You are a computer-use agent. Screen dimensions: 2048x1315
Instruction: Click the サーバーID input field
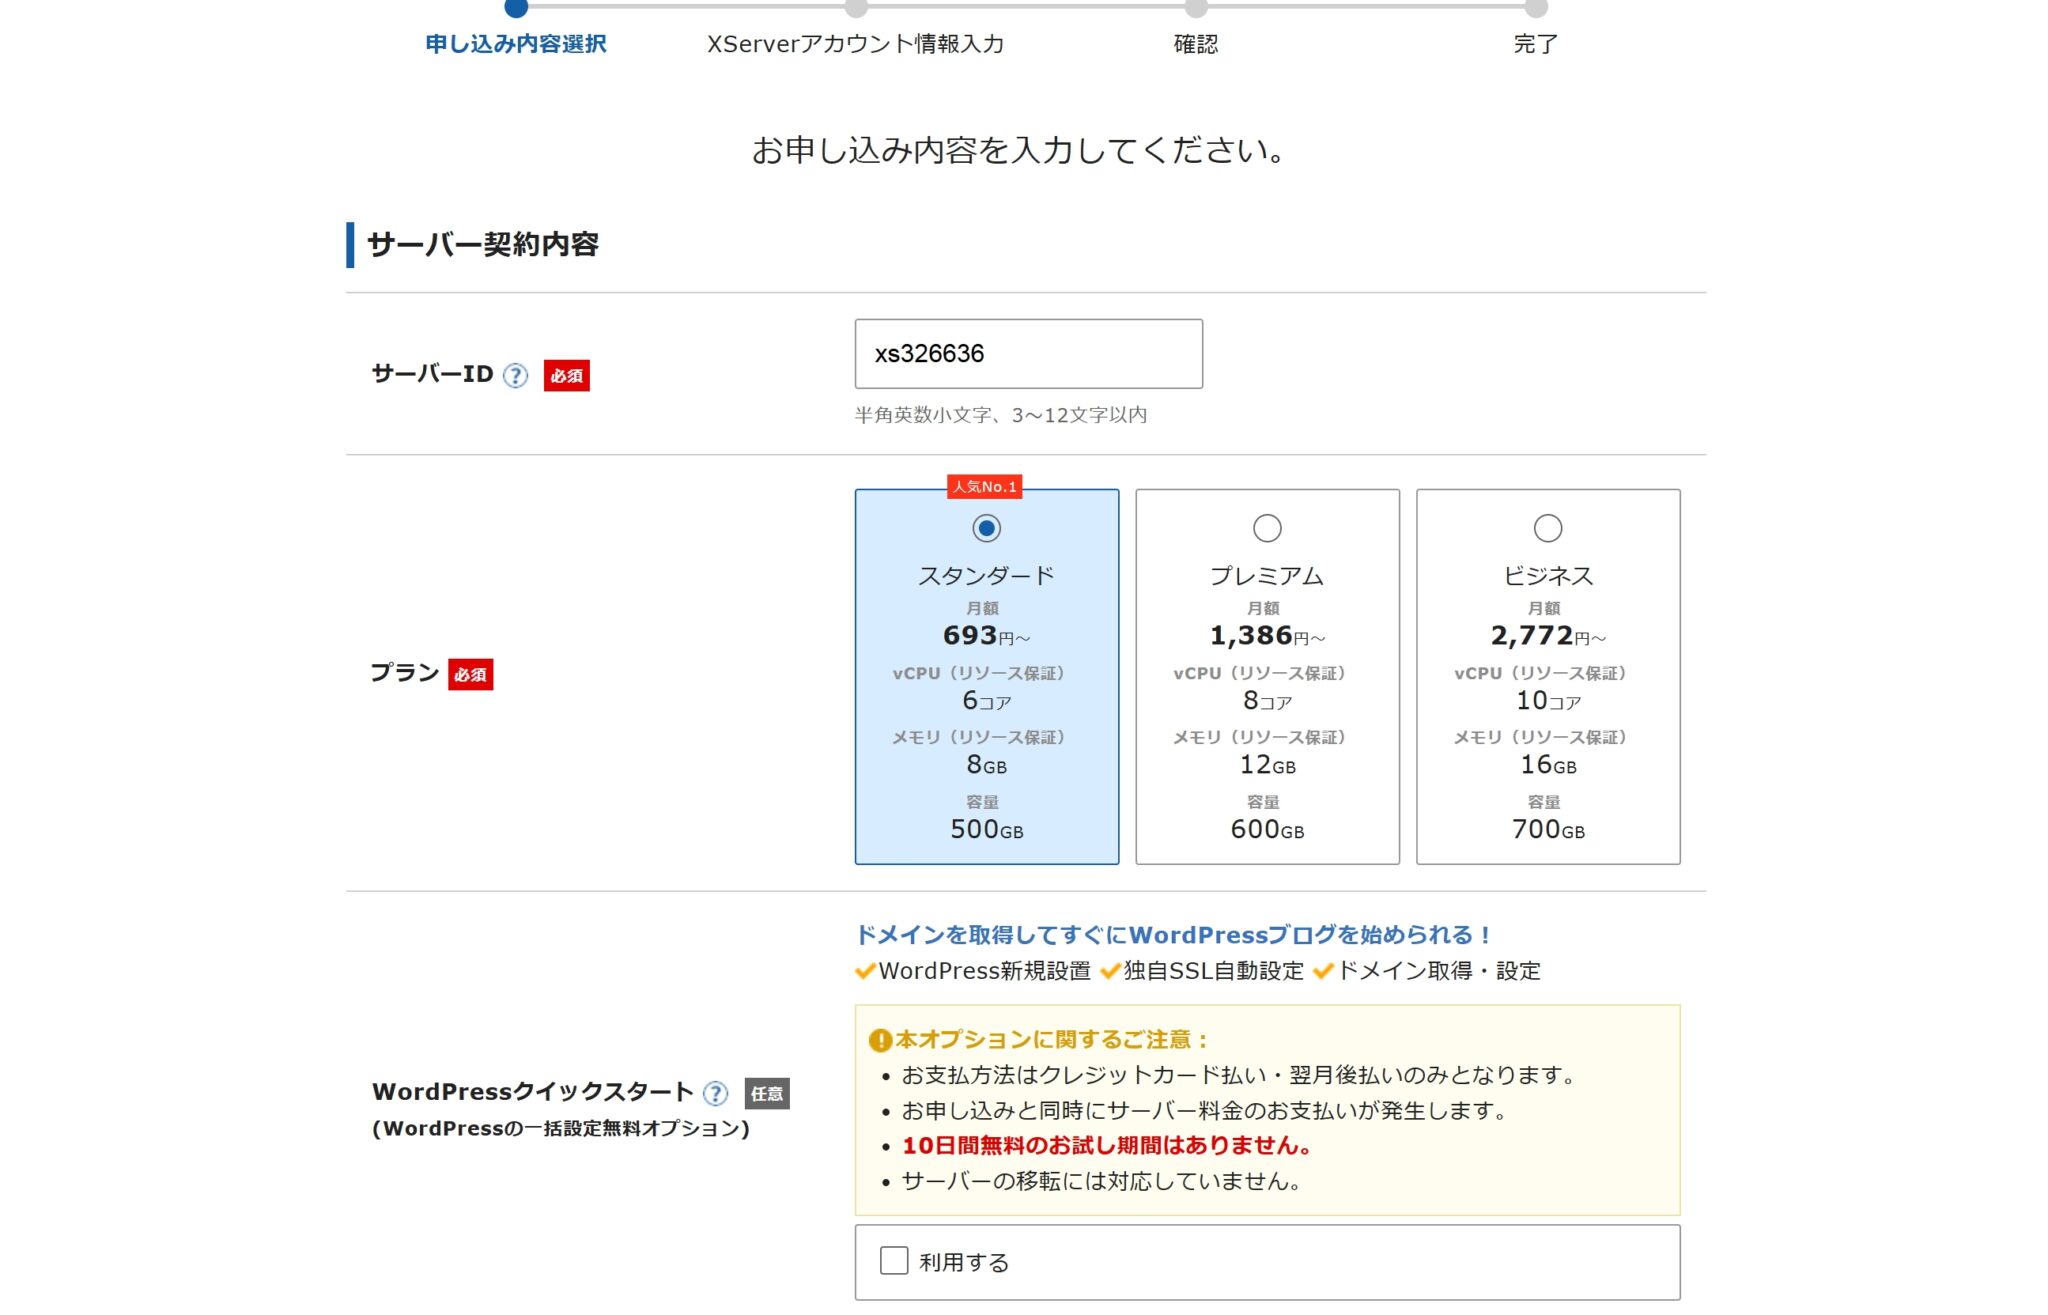coord(1027,354)
